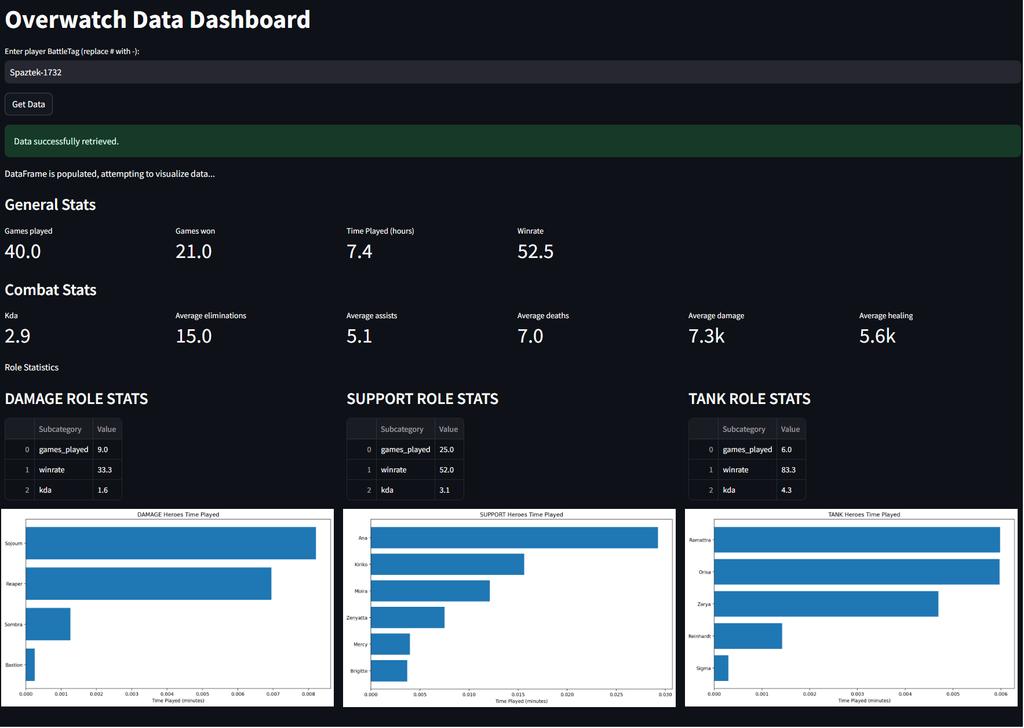The width and height of the screenshot is (1024, 728).
Task: Click the Bastion bar in damage chart
Action: pos(31,665)
